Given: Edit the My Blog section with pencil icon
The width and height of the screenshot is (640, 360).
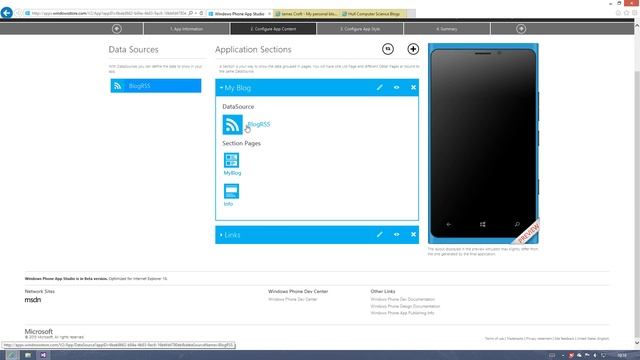Looking at the screenshot, I should 380,87.
